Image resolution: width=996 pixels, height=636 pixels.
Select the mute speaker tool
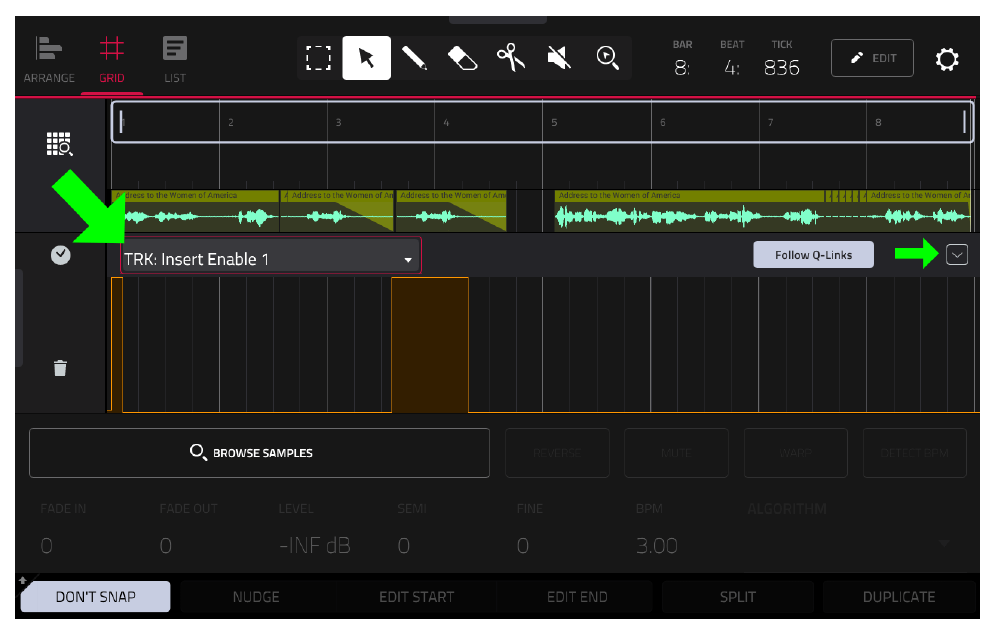pos(559,58)
